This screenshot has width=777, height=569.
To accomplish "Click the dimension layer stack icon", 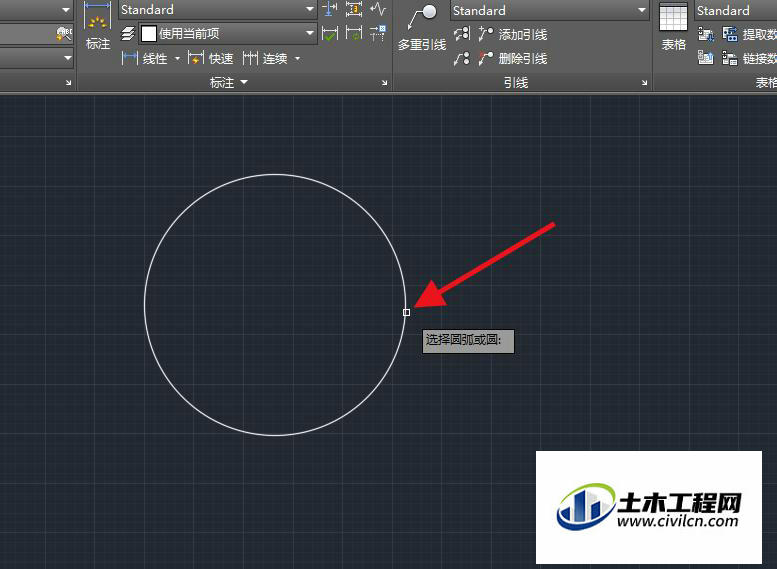I will 128,34.
